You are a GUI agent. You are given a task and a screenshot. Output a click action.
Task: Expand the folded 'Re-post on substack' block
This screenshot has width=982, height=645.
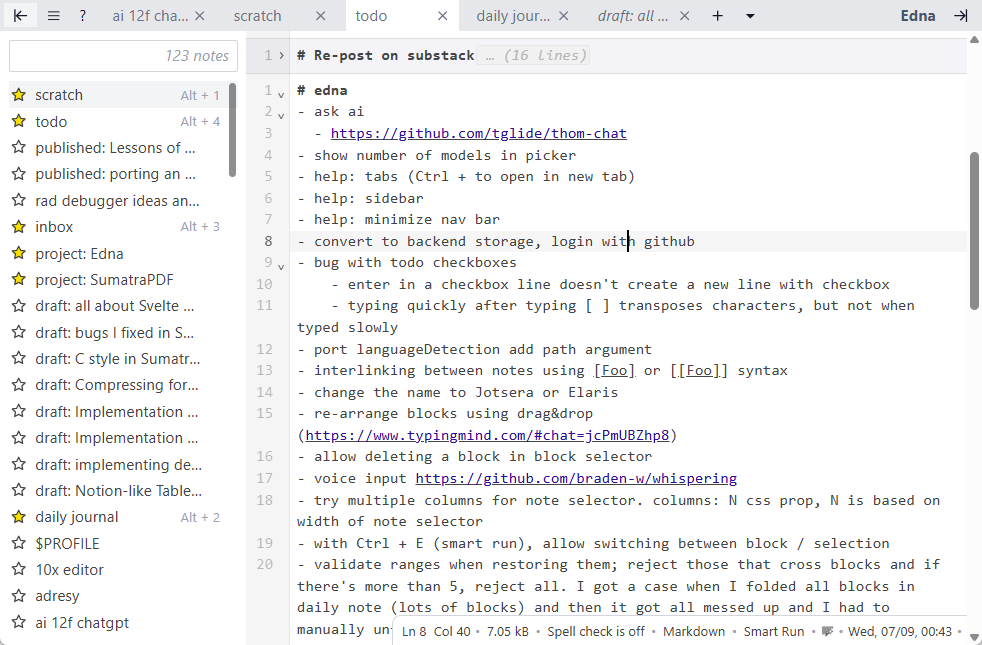[281, 56]
